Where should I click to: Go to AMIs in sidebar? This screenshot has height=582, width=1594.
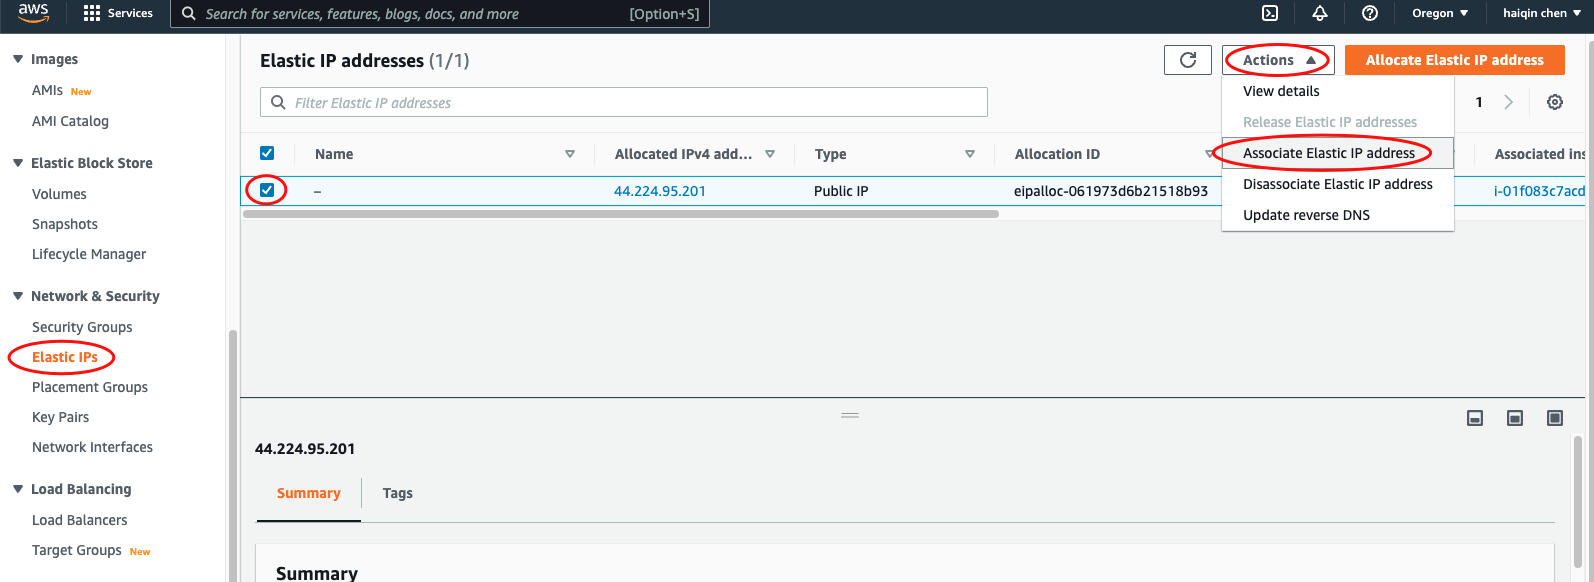click(47, 90)
